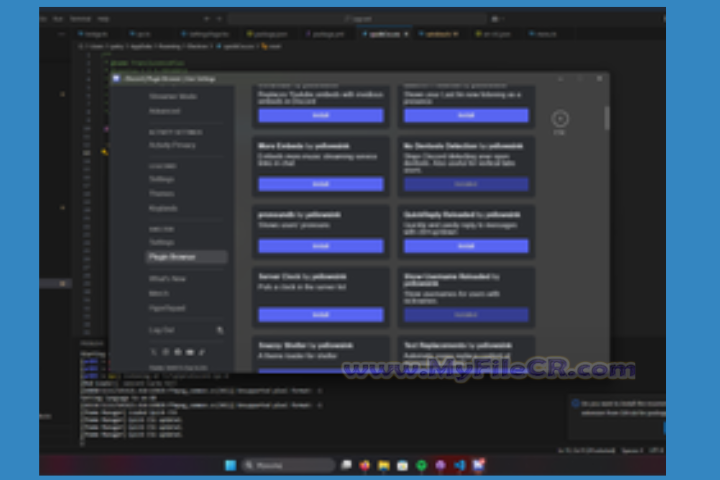Click Installed button on Show Username Reloaded
The height and width of the screenshot is (480, 720).
466,315
